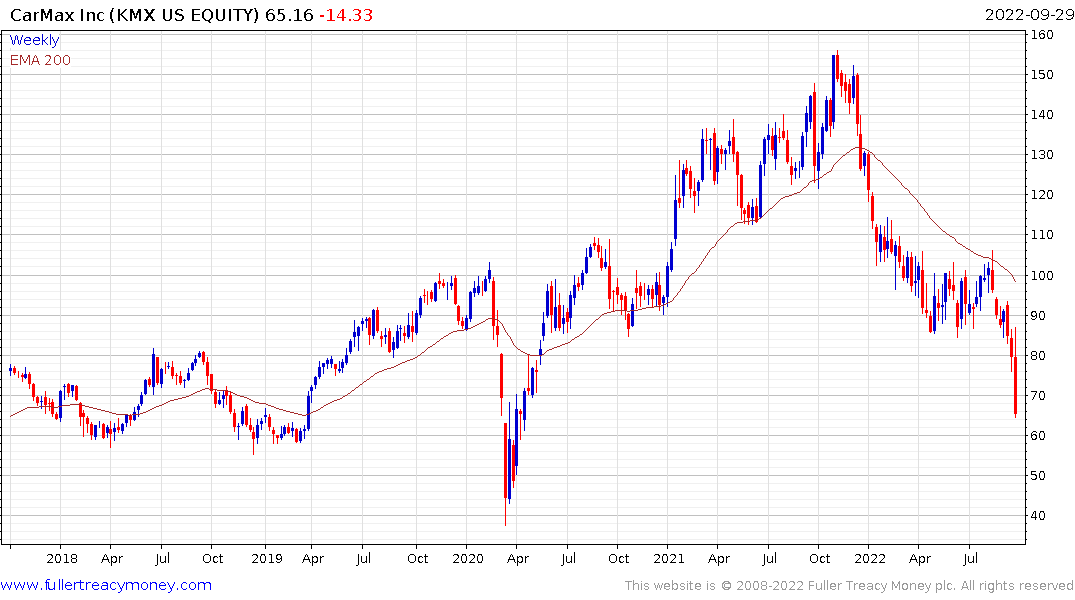1075x600 pixels.
Task: Click the 'Apr' label after 2020
Action: click(x=518, y=559)
